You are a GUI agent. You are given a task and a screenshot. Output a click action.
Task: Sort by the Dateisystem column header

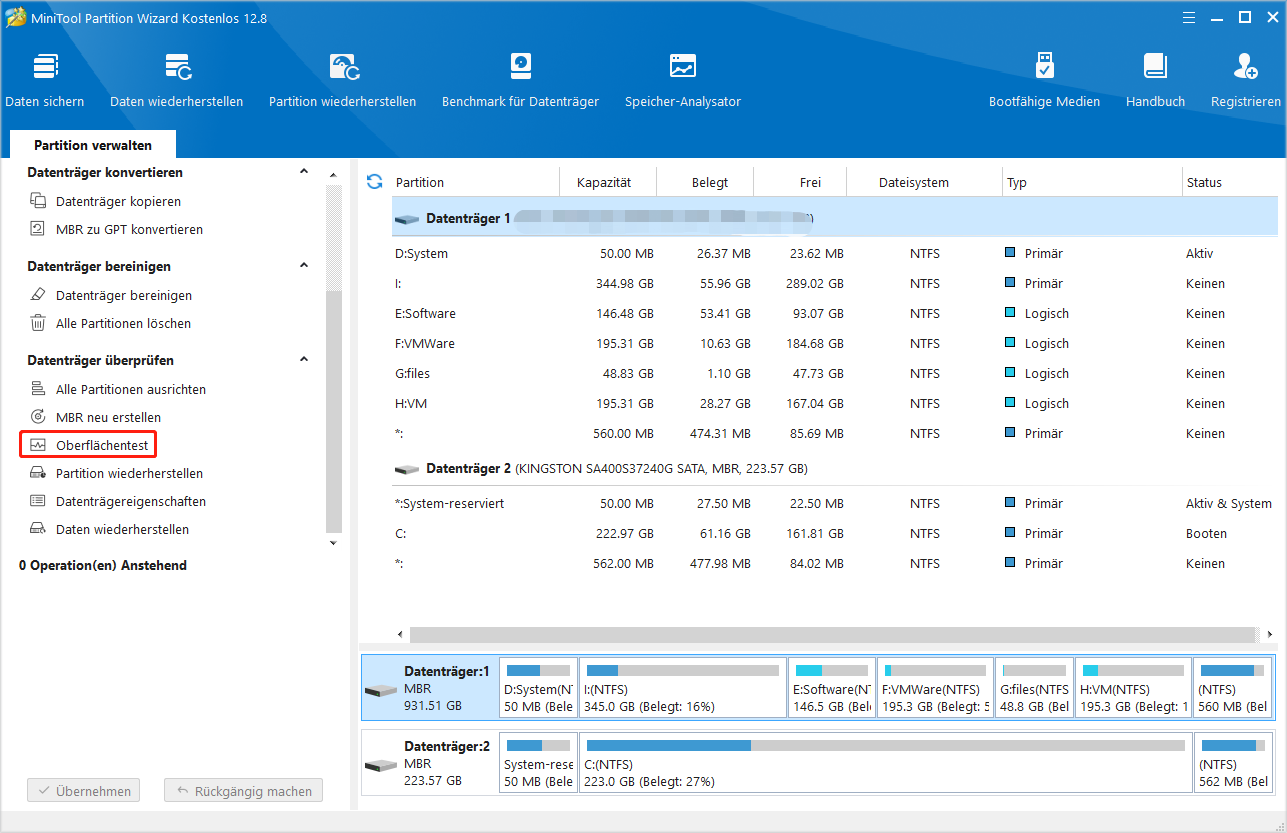pos(924,182)
